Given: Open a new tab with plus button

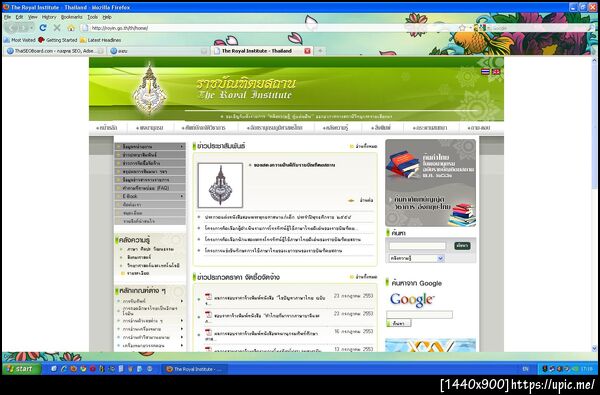Looking at the screenshot, I should click(x=320, y=51).
